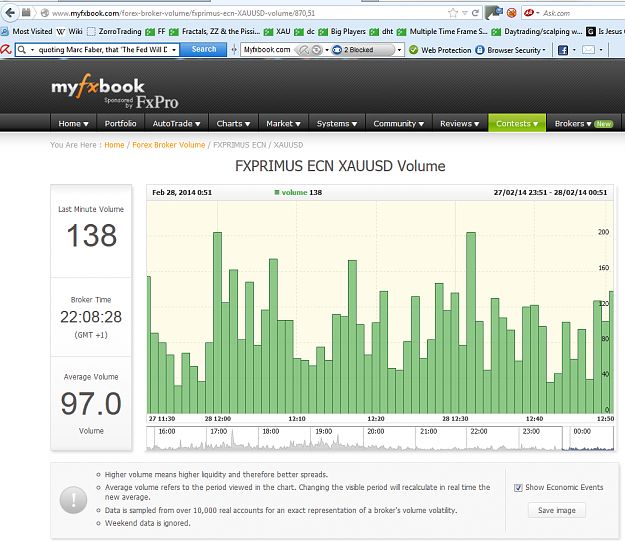The height and width of the screenshot is (541, 625).
Task: Open the Charts navigation menu
Action: pos(233,124)
